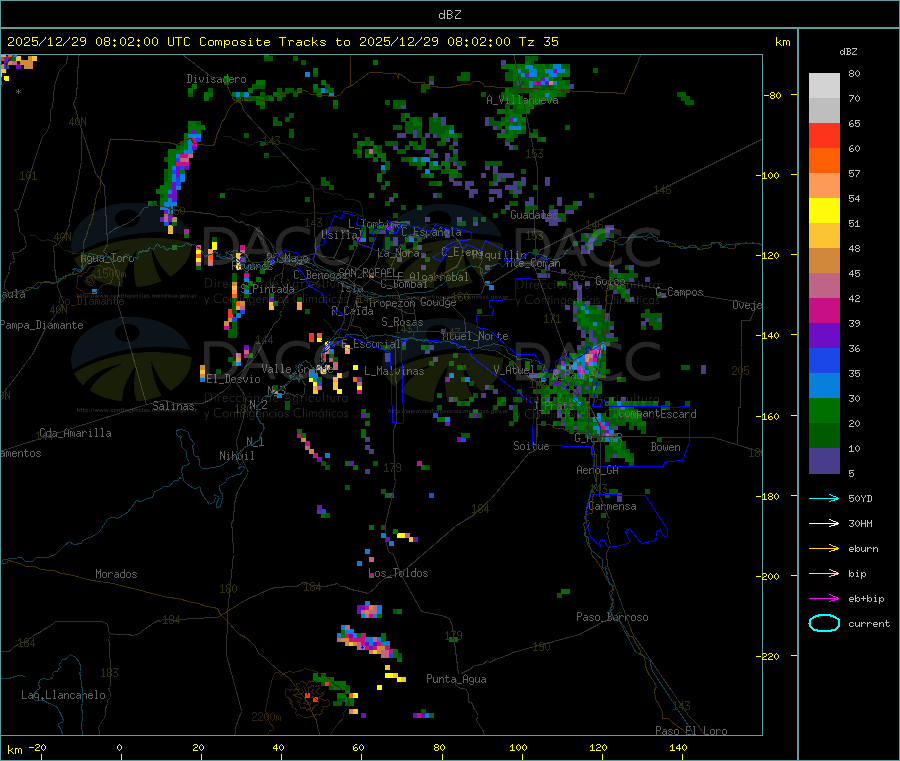The image size is (900, 761).
Task: Click the Nihuil map label
Action: tap(236, 456)
